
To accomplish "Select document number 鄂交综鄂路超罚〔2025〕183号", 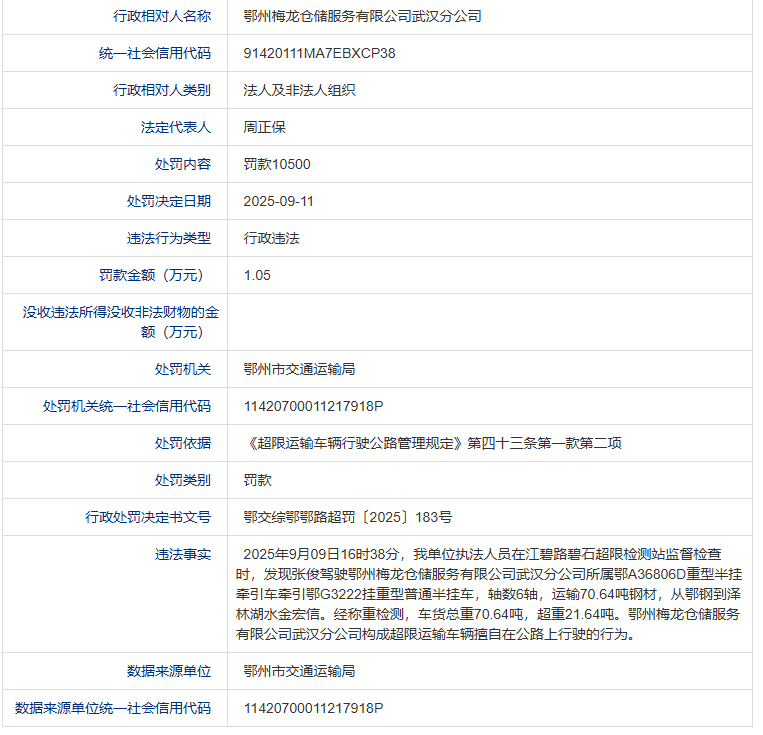I will coord(347,517).
